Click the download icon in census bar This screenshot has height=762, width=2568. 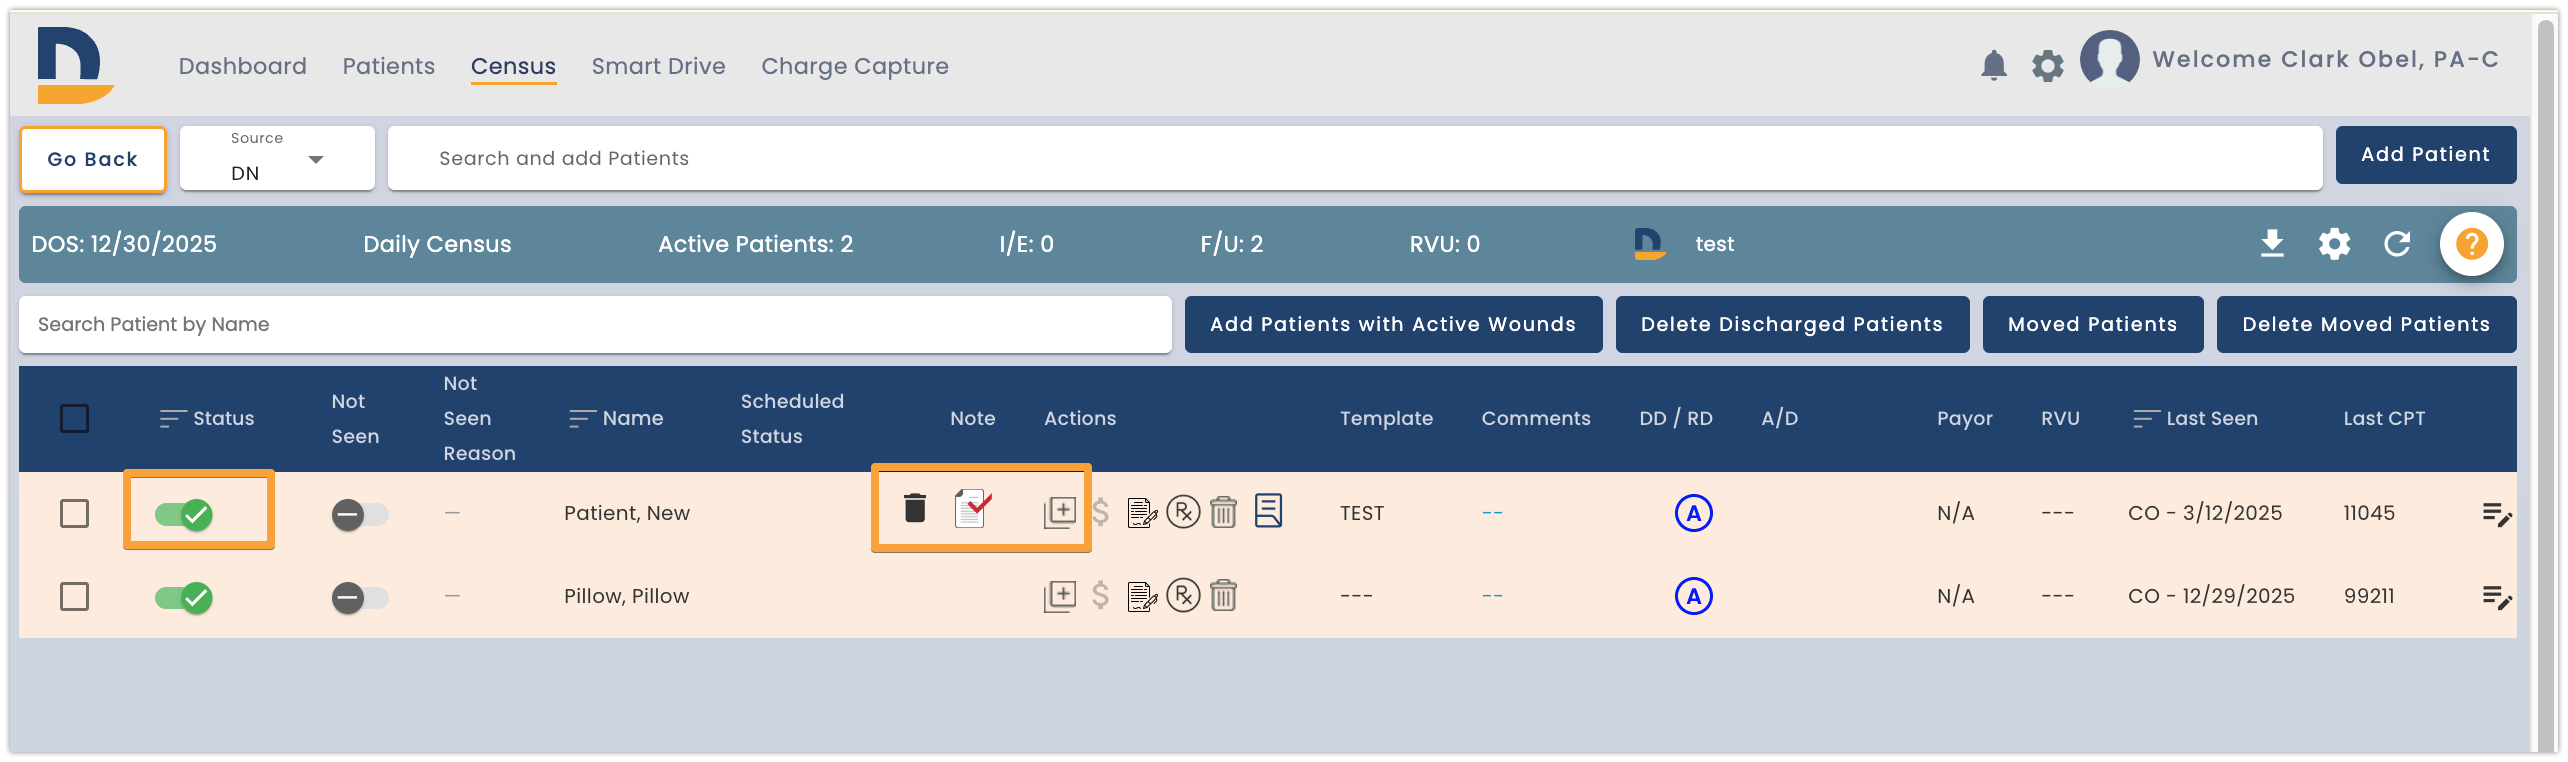coord(2272,243)
